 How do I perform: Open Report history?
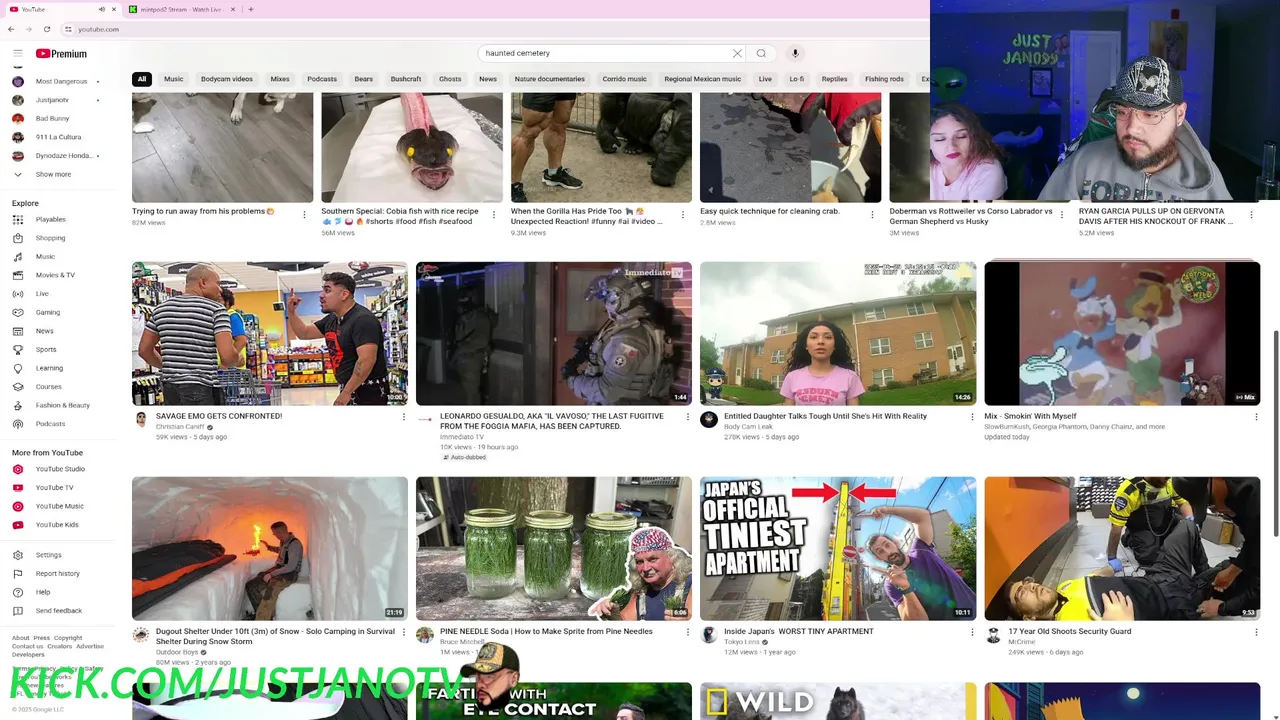57,573
